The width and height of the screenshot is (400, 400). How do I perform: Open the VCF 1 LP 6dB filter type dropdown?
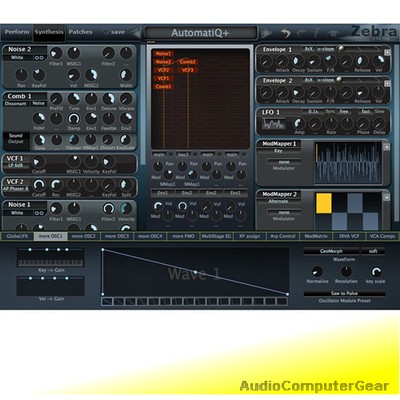coord(17,166)
